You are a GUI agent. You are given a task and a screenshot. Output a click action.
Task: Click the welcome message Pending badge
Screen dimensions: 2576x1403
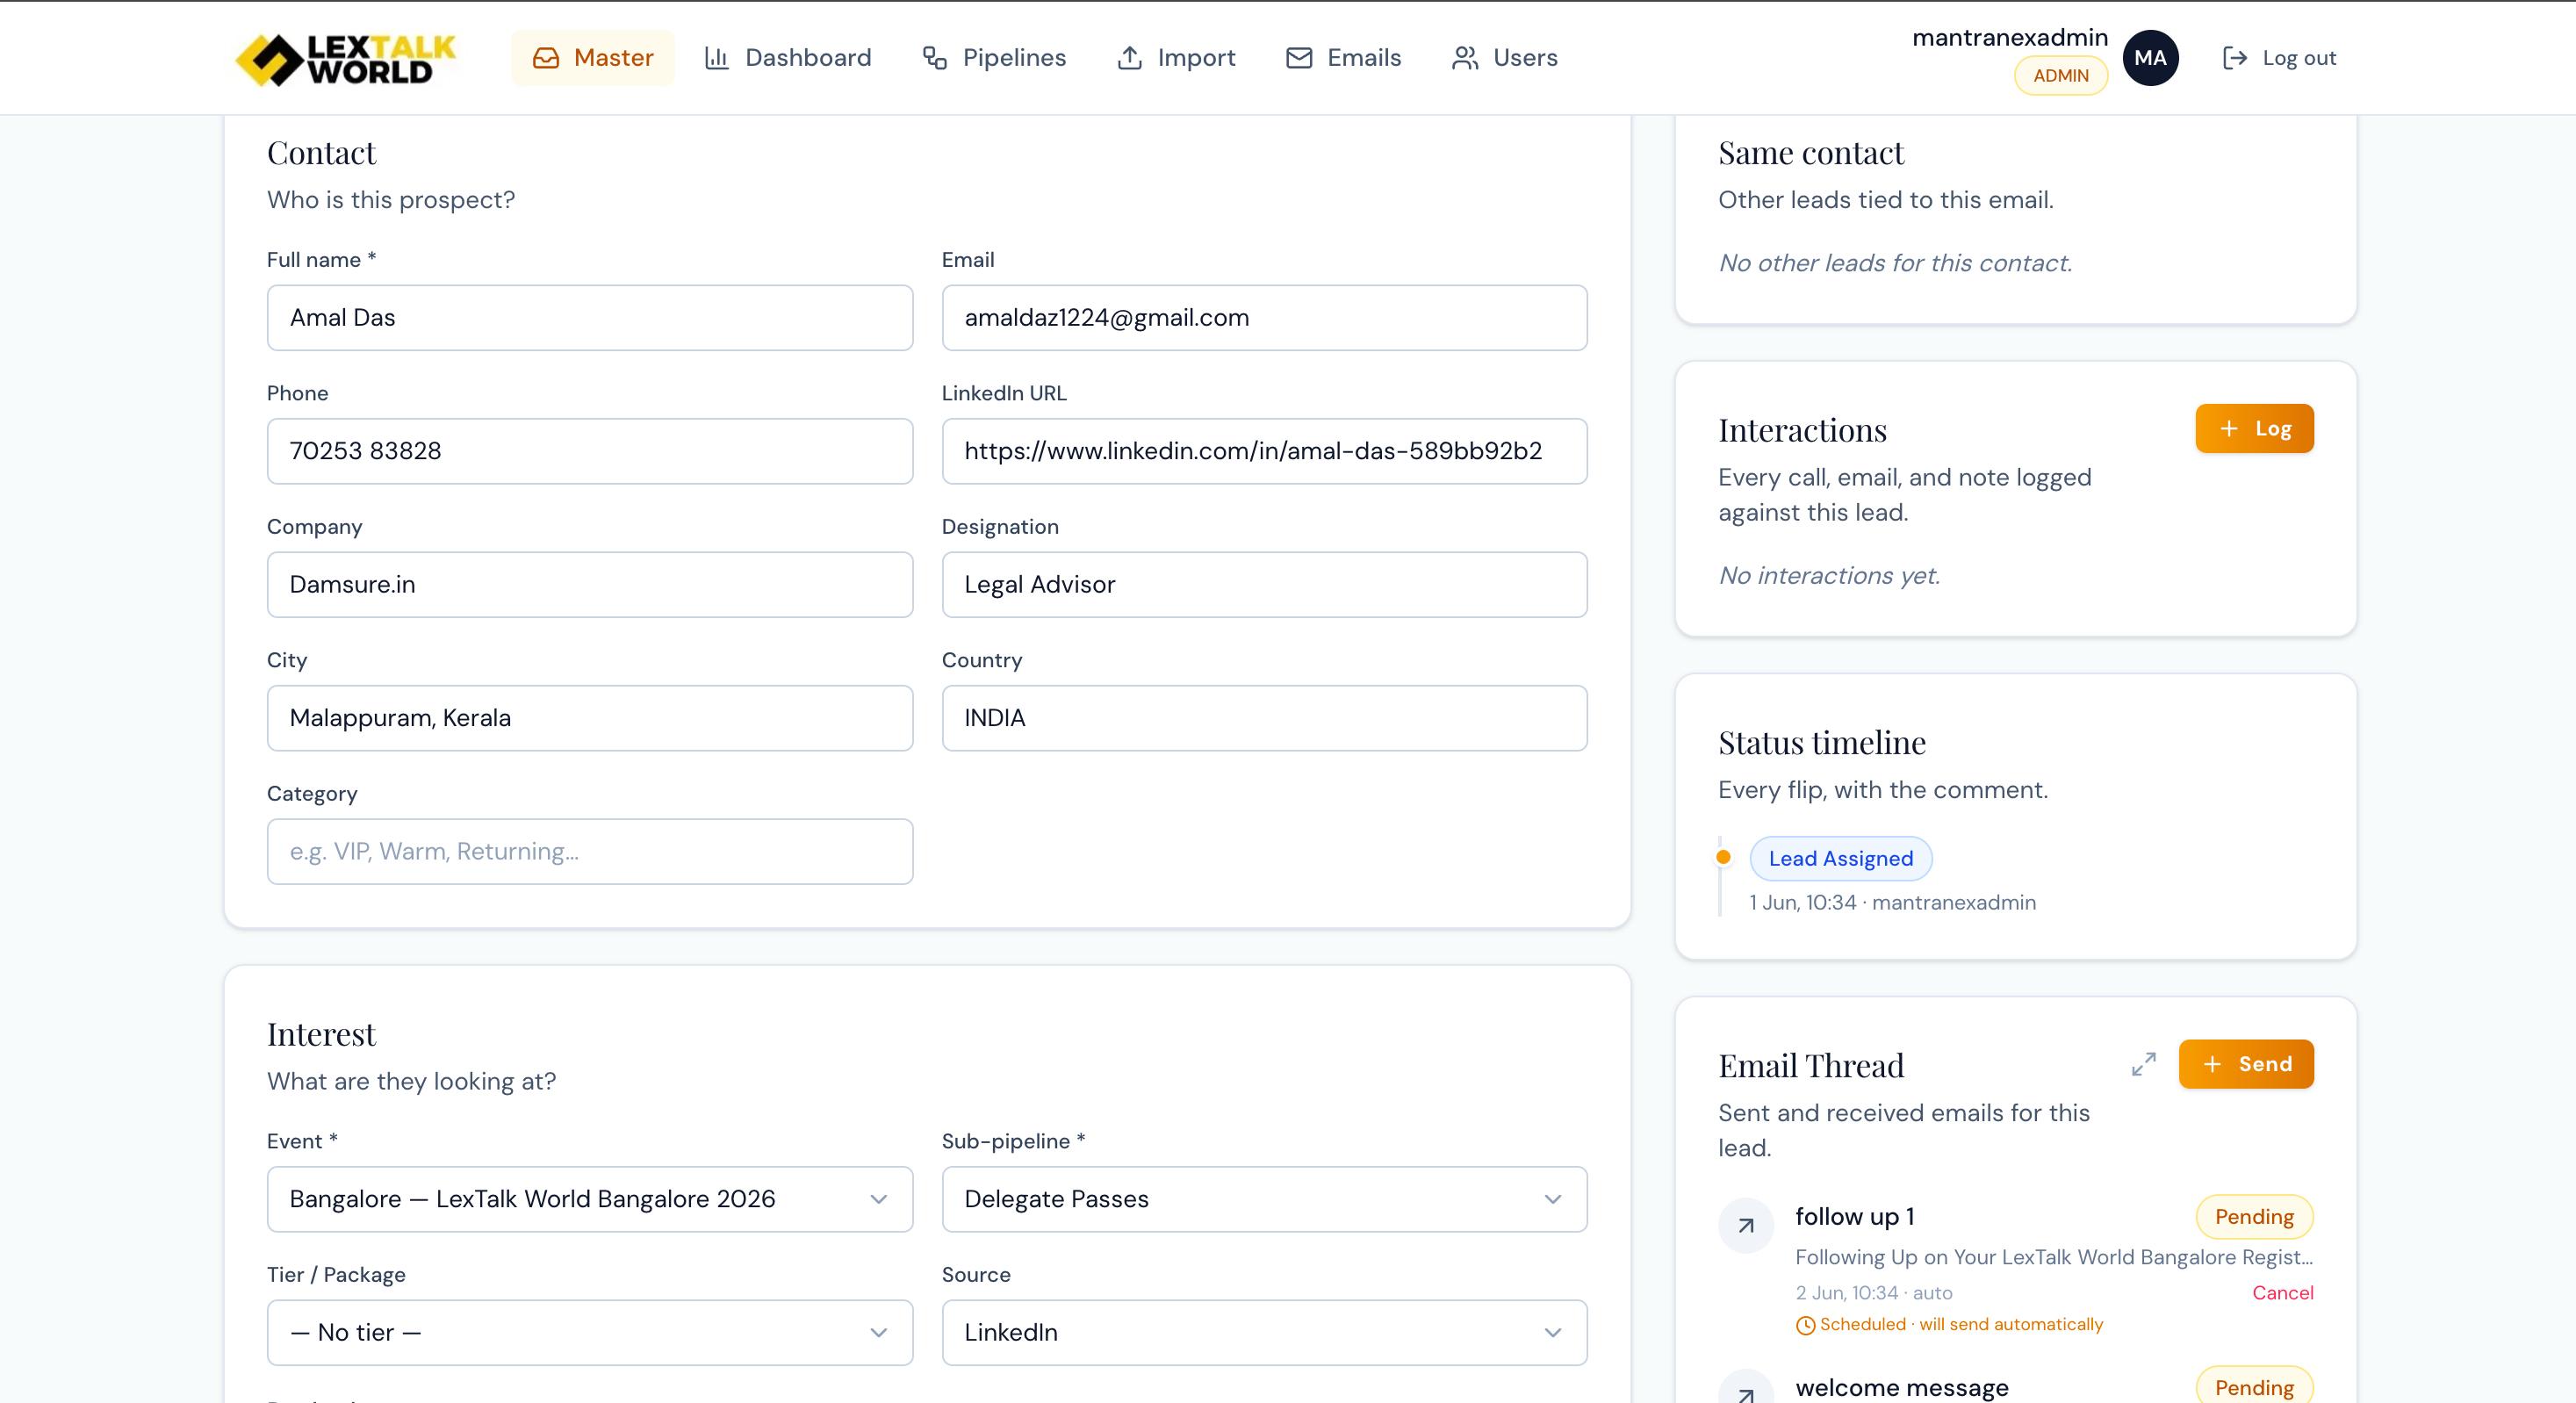2254,1387
